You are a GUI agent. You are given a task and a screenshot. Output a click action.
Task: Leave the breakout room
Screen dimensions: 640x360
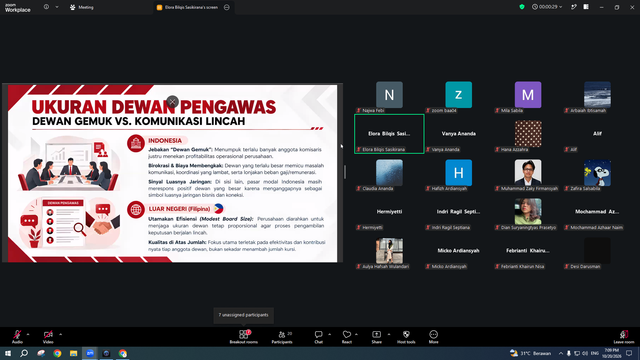coord(624,337)
